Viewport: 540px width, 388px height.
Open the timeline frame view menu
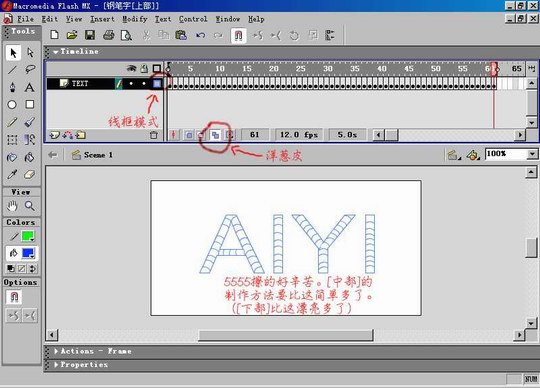point(532,68)
